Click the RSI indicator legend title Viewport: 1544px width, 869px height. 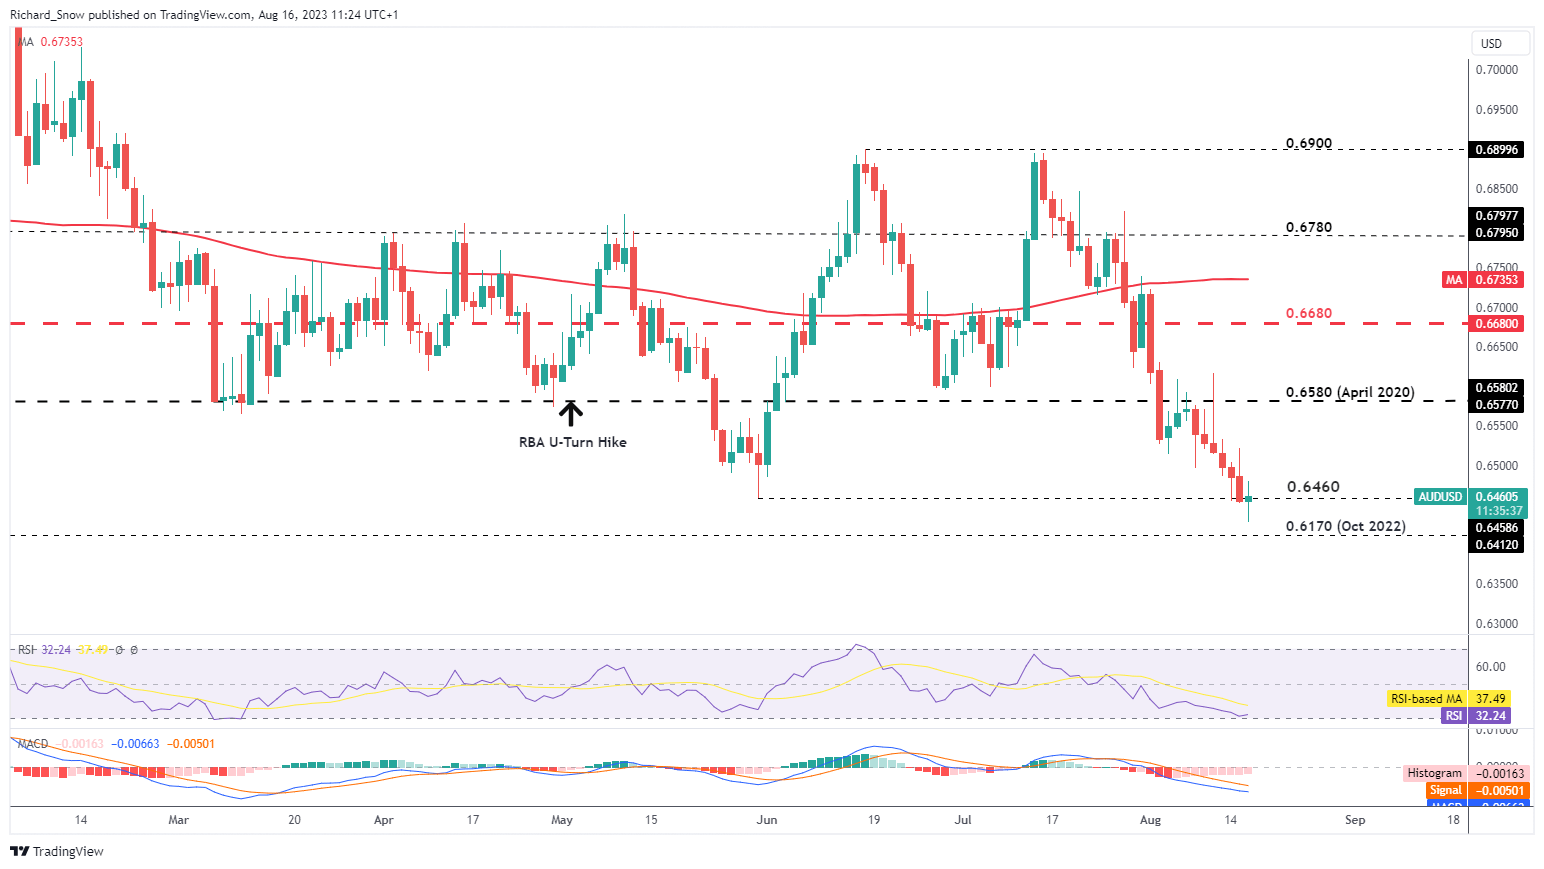coord(26,650)
